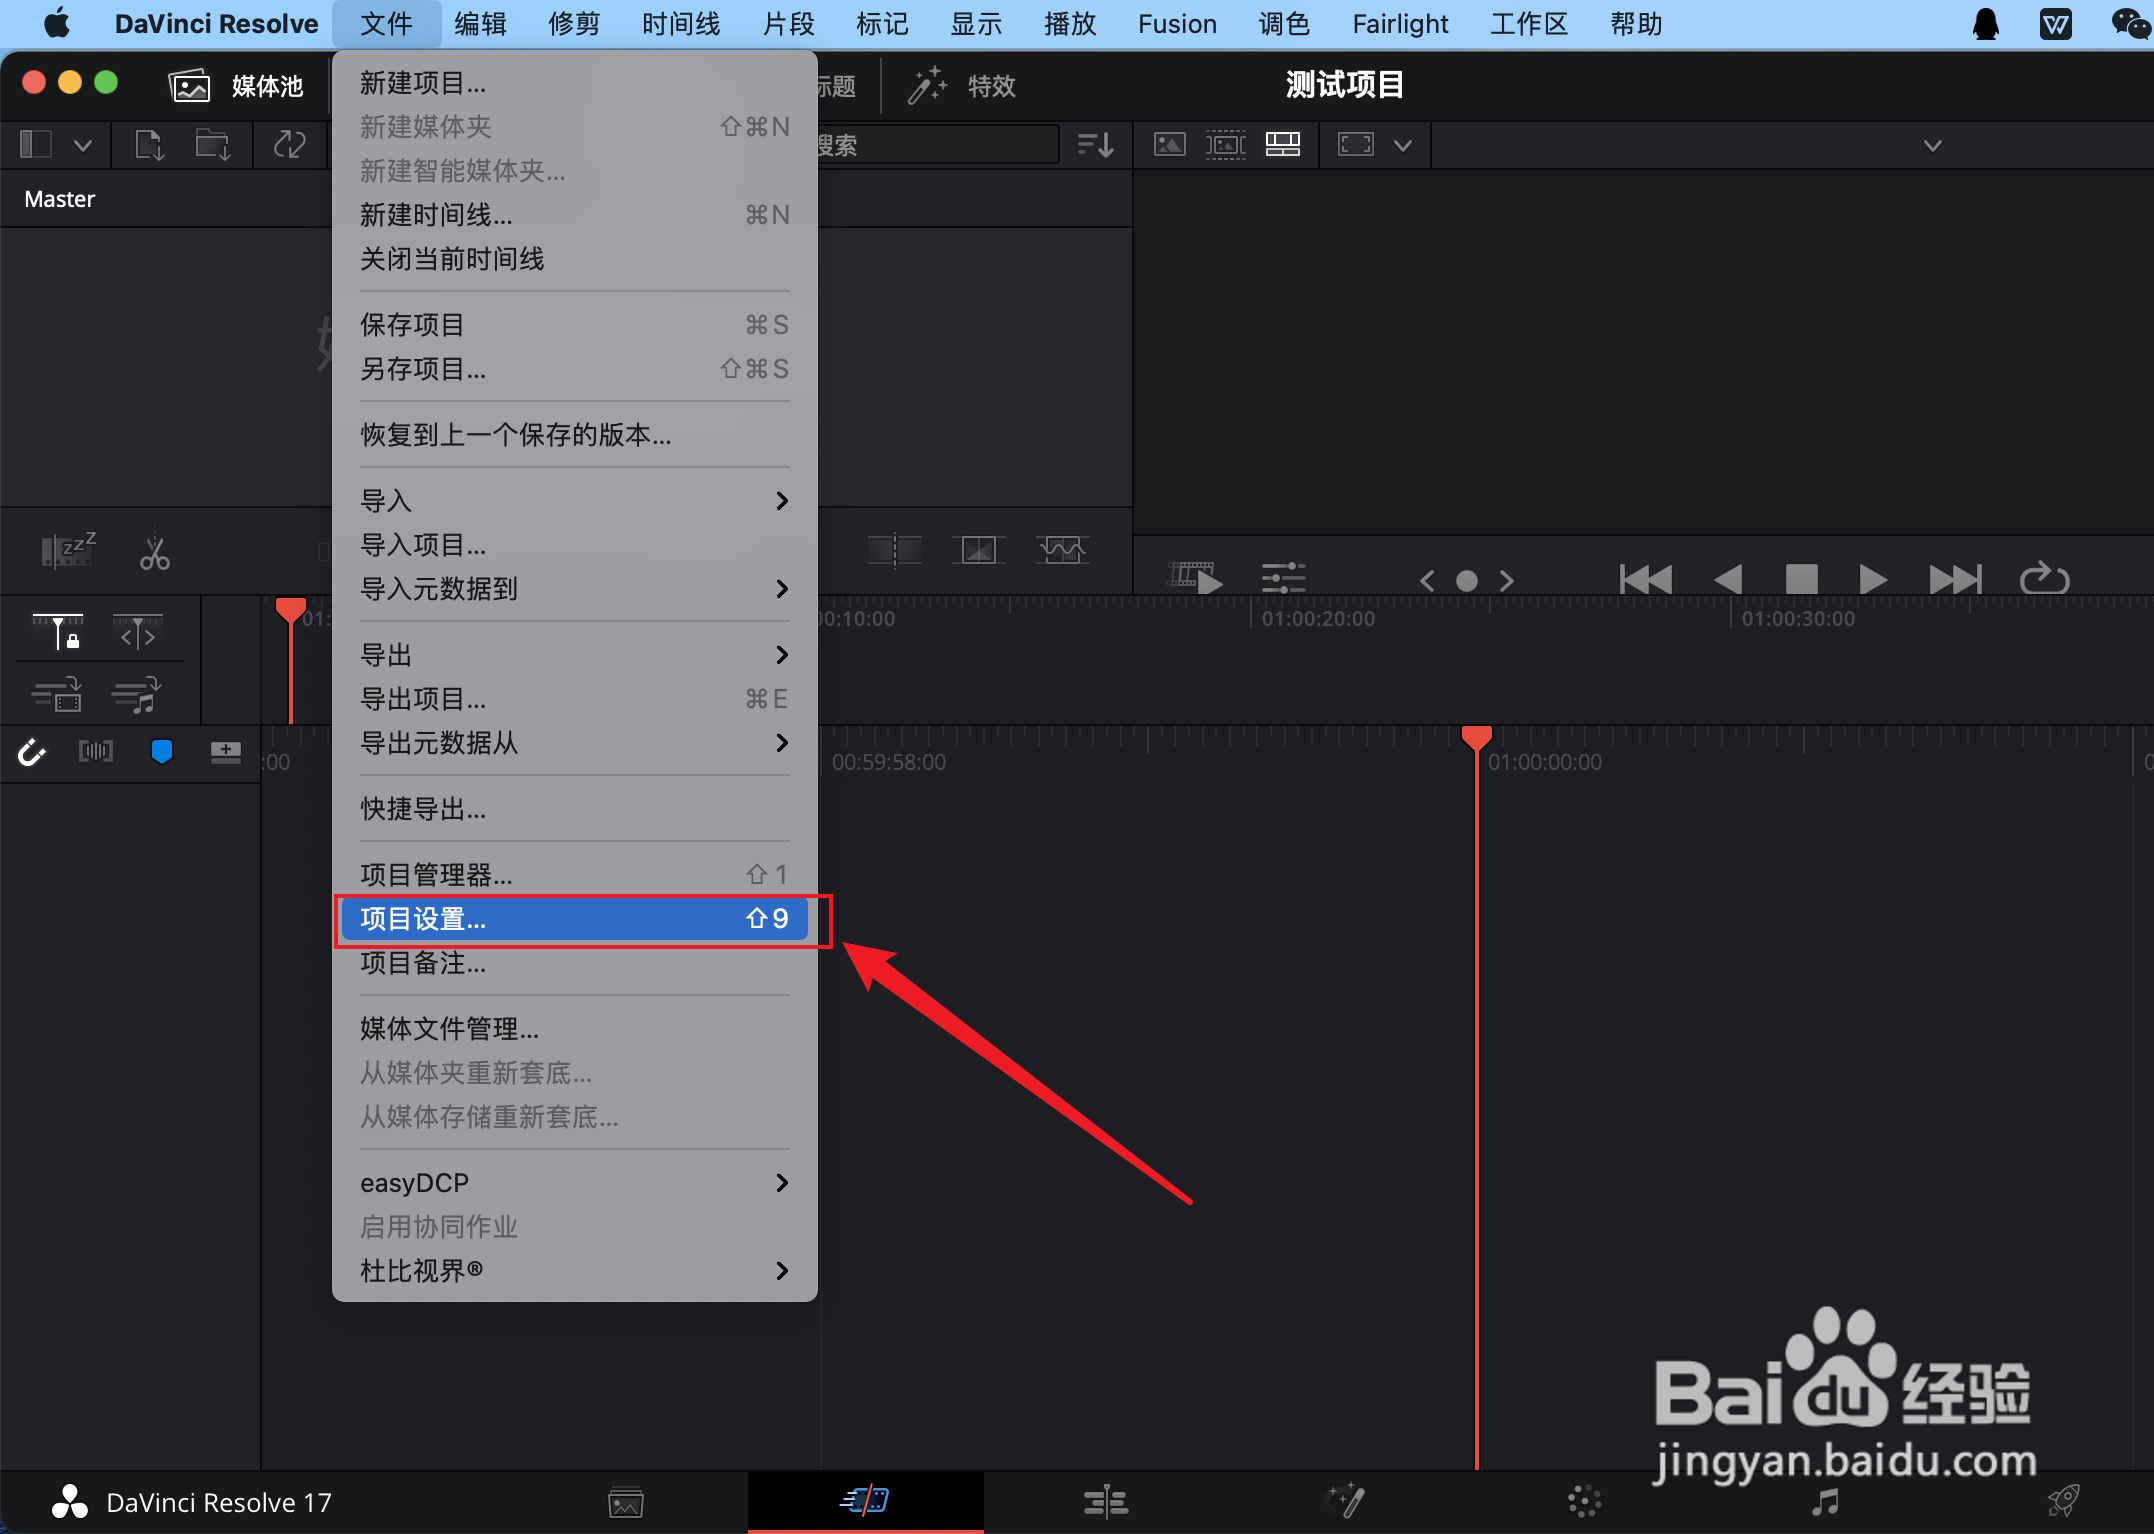2154x1534 pixels.
Task: Click the play reverse button
Action: pos(1728,578)
